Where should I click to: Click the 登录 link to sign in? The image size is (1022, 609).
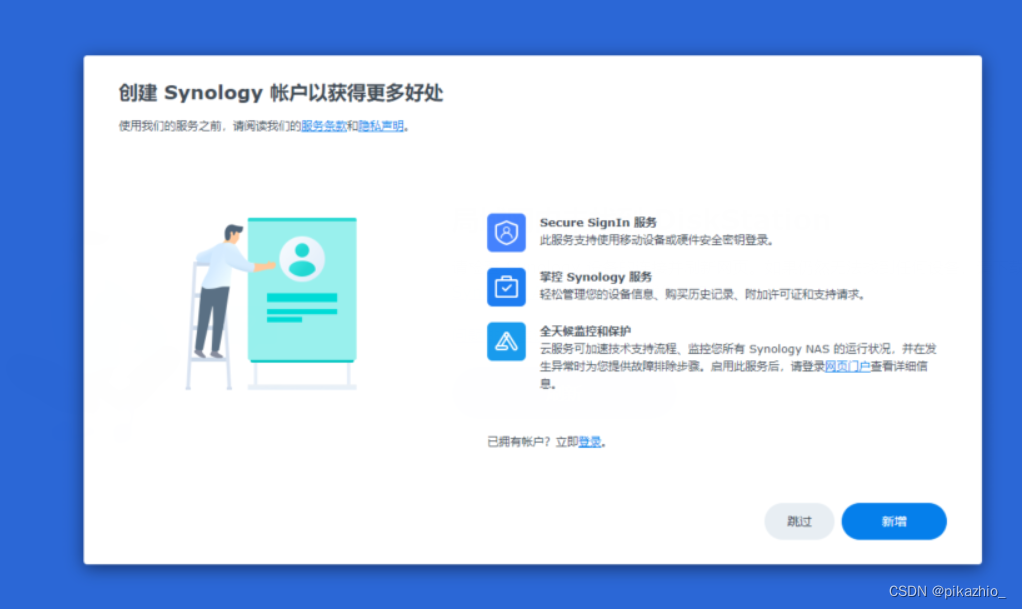[590, 442]
